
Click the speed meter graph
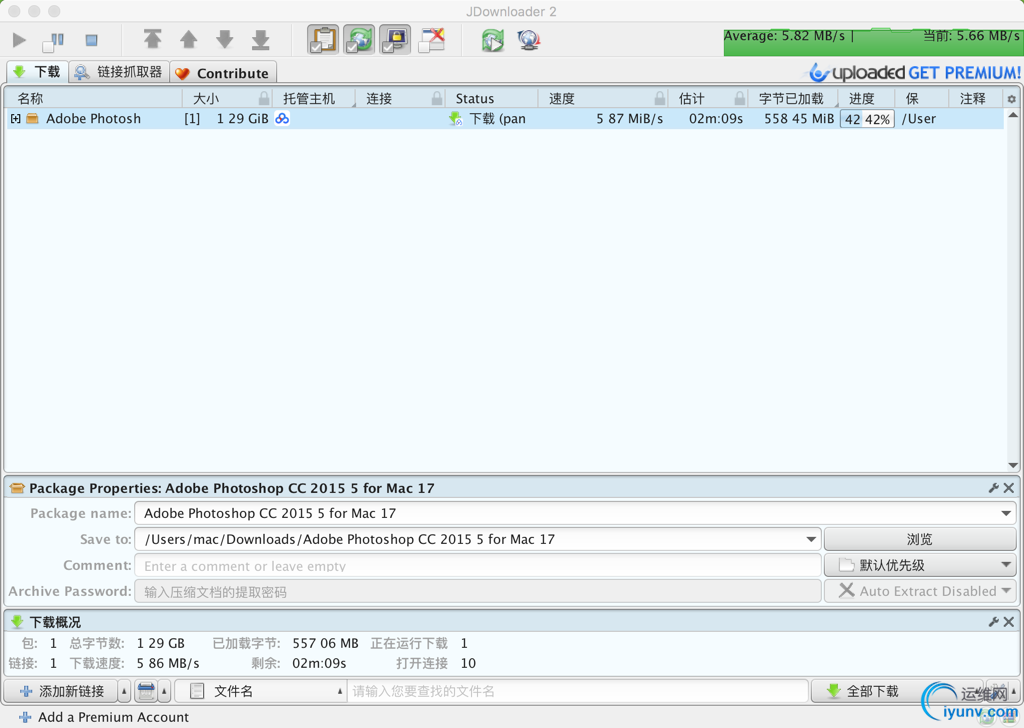point(872,42)
